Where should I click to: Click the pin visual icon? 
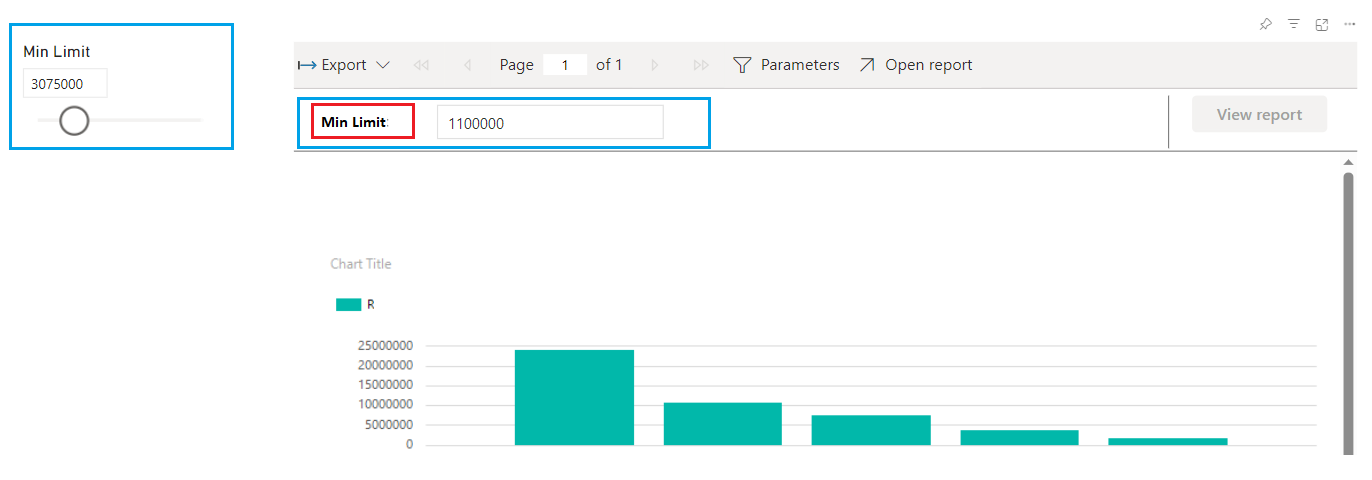point(1265,24)
